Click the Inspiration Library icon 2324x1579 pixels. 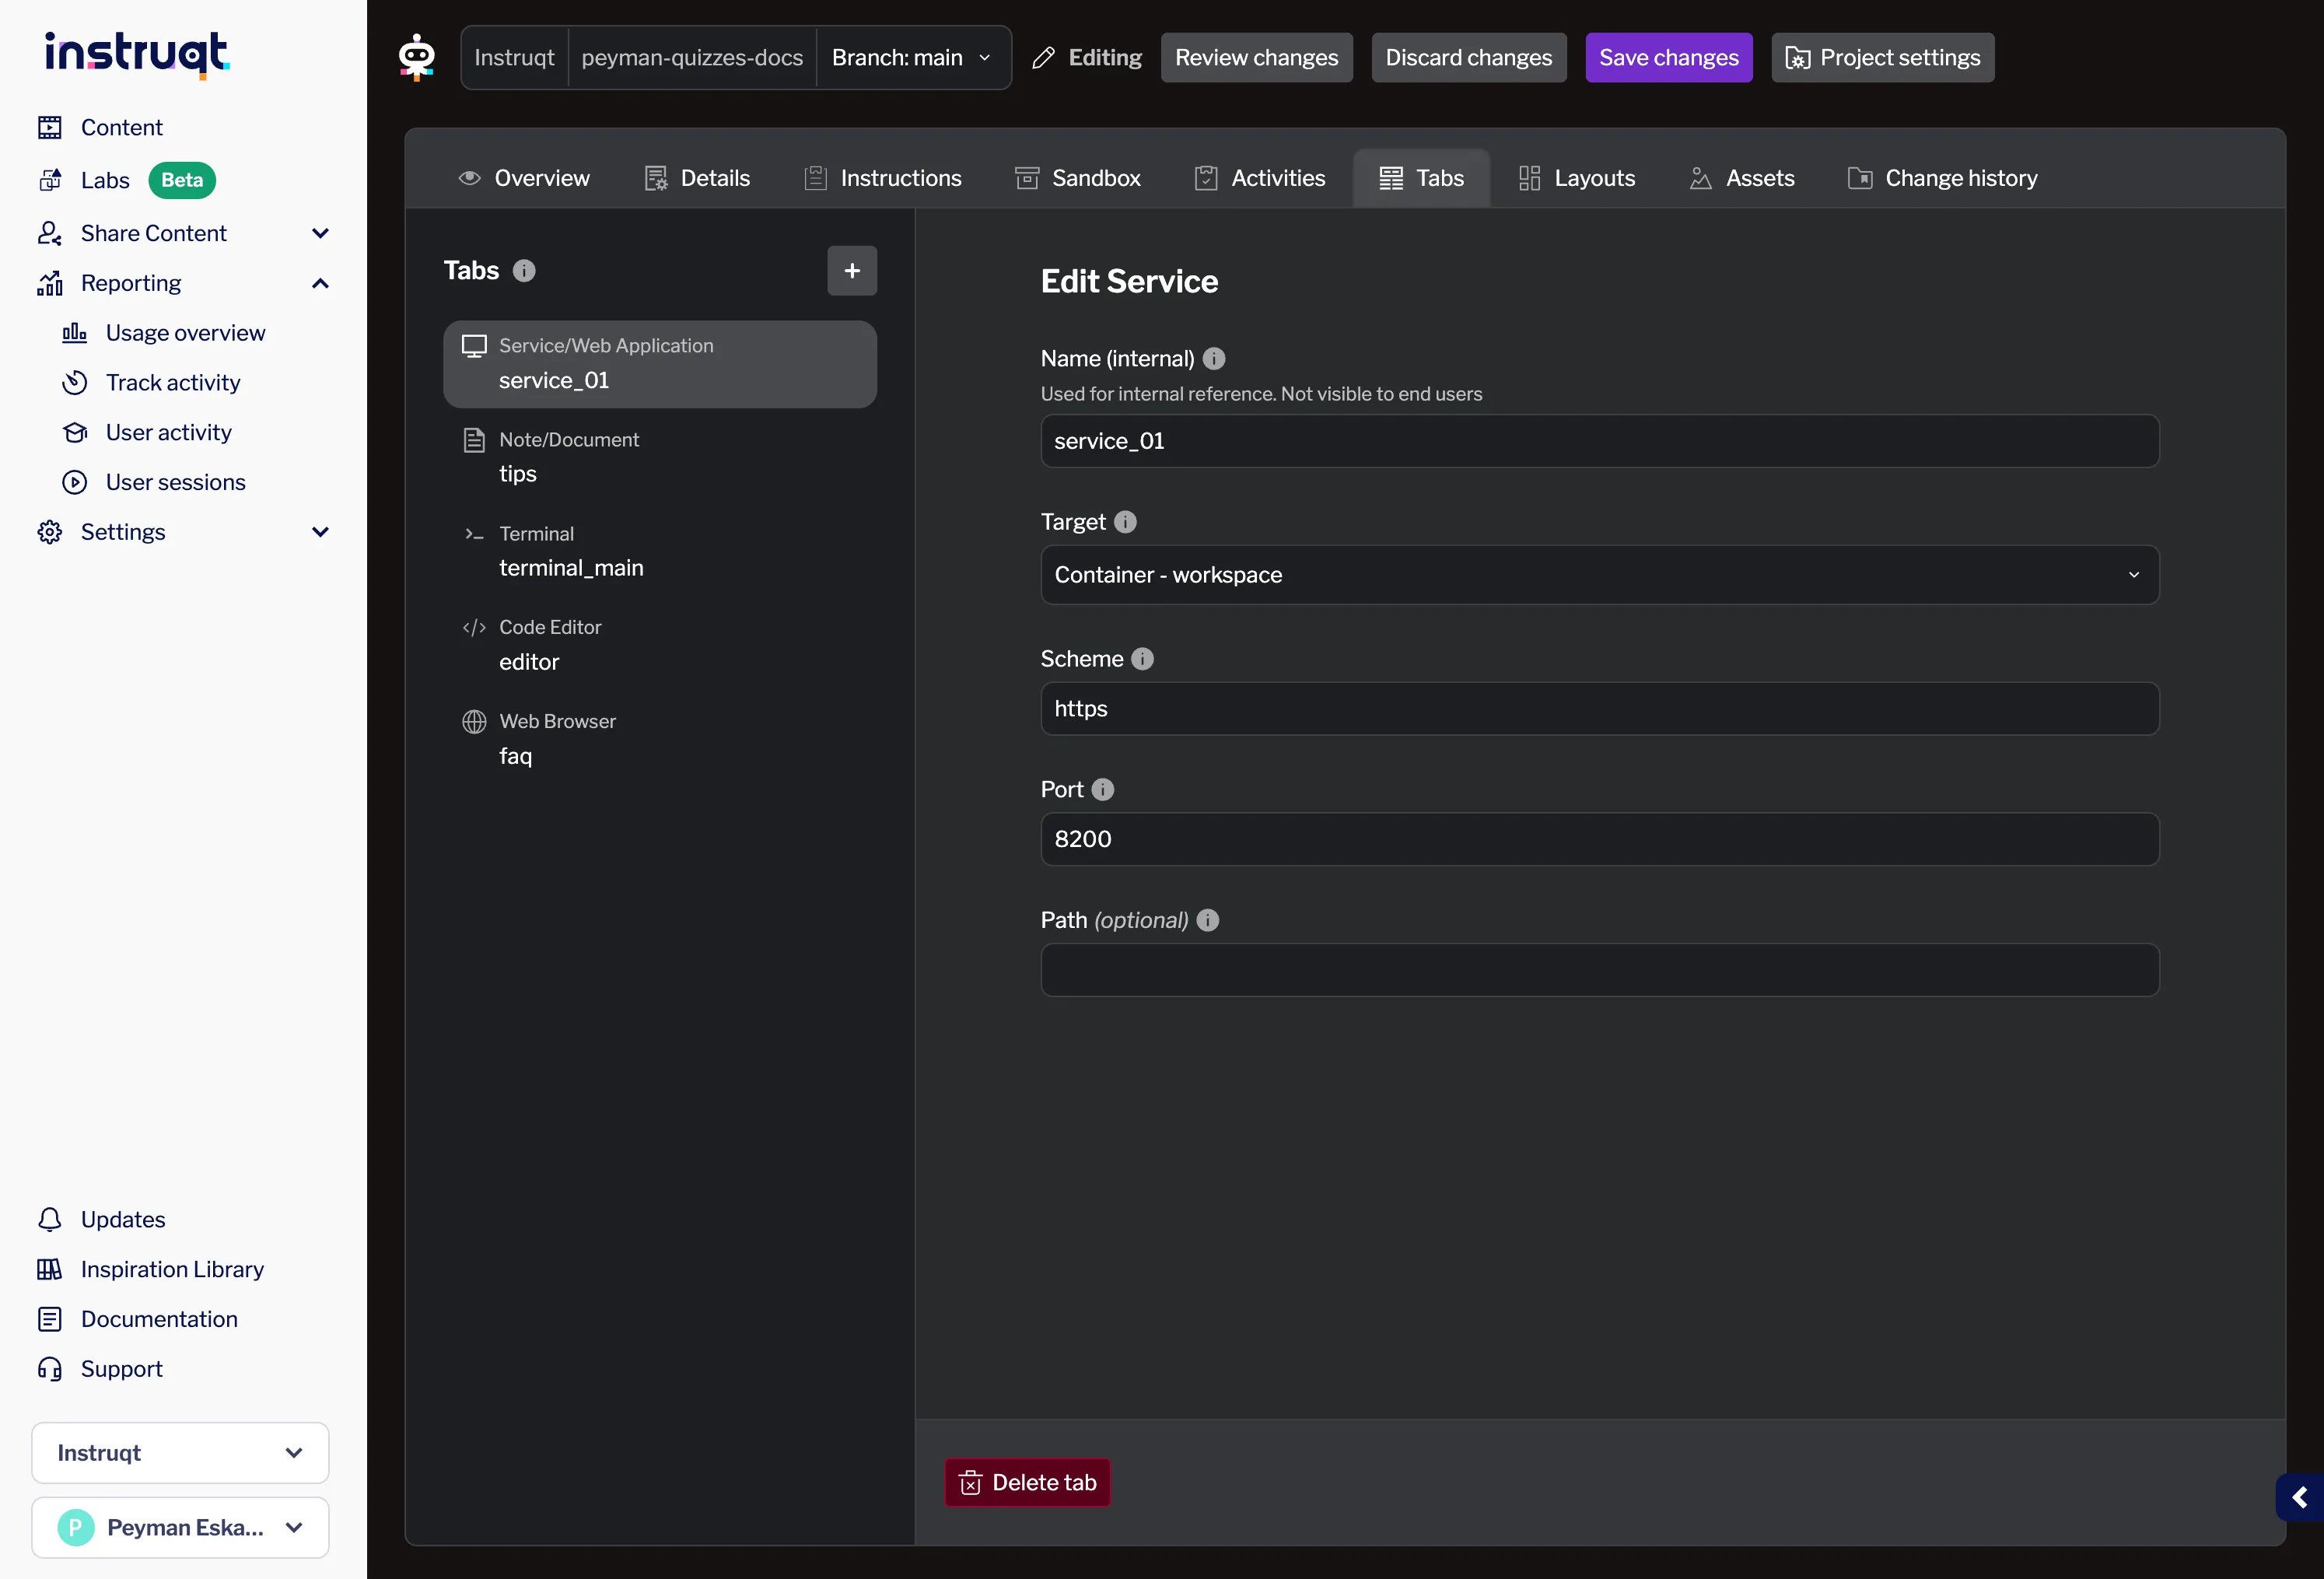coord(49,1269)
